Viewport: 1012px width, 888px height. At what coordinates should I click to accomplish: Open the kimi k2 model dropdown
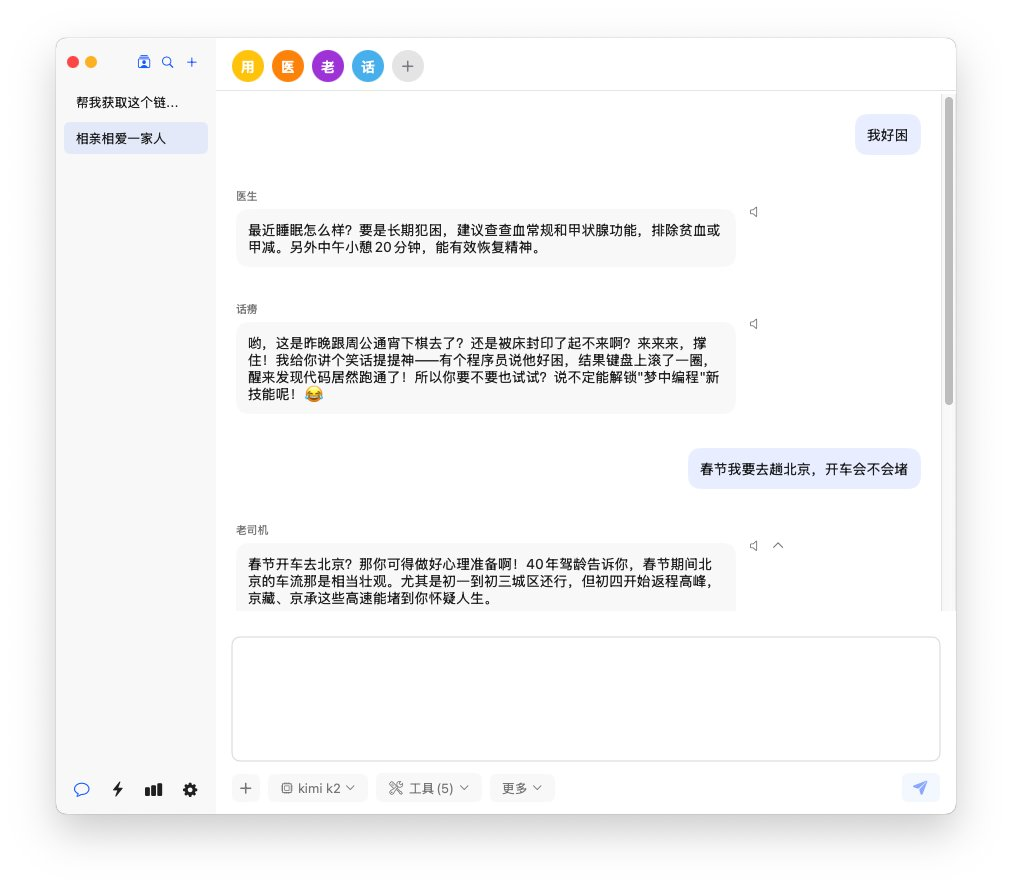318,788
